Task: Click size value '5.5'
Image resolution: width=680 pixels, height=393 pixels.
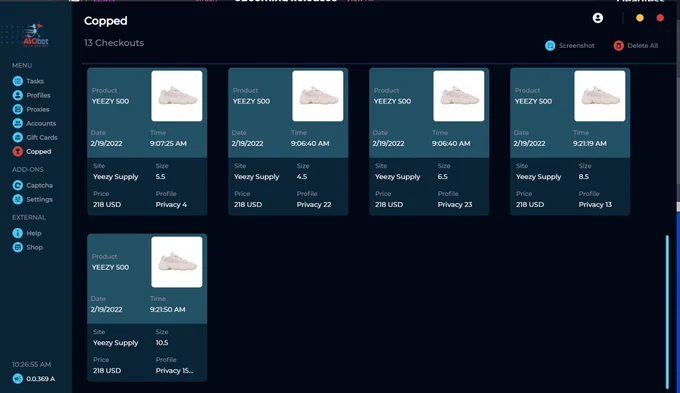Action: pos(160,177)
